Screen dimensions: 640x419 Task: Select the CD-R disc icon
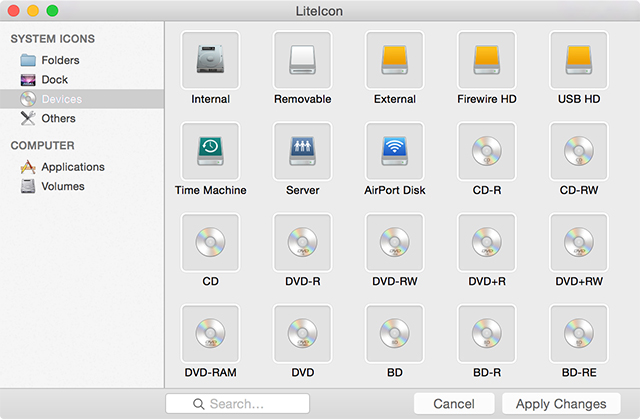[x=487, y=151]
